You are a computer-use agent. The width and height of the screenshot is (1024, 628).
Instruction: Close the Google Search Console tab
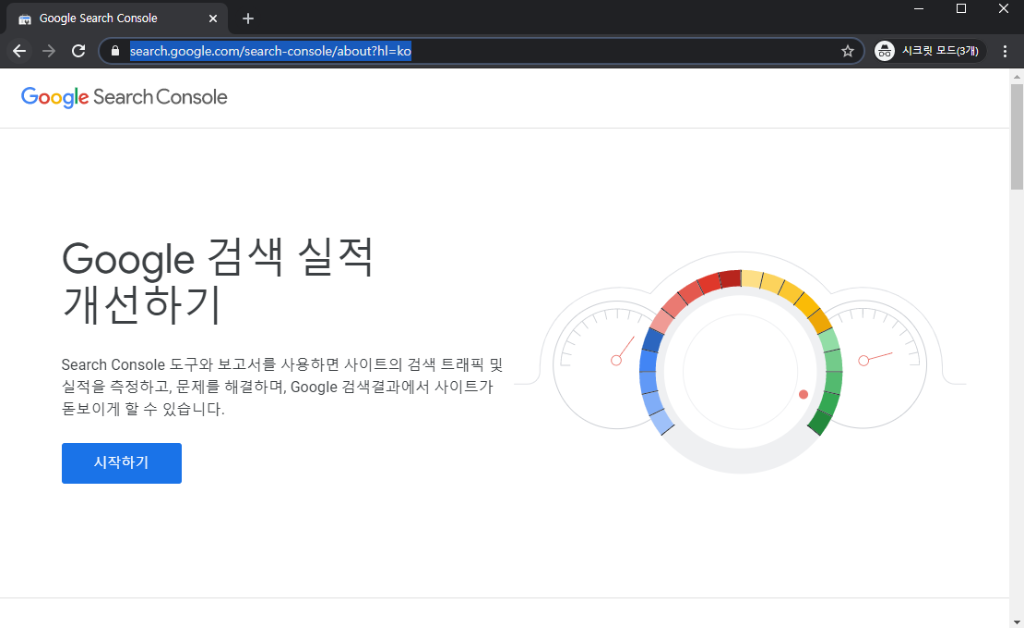tap(213, 18)
